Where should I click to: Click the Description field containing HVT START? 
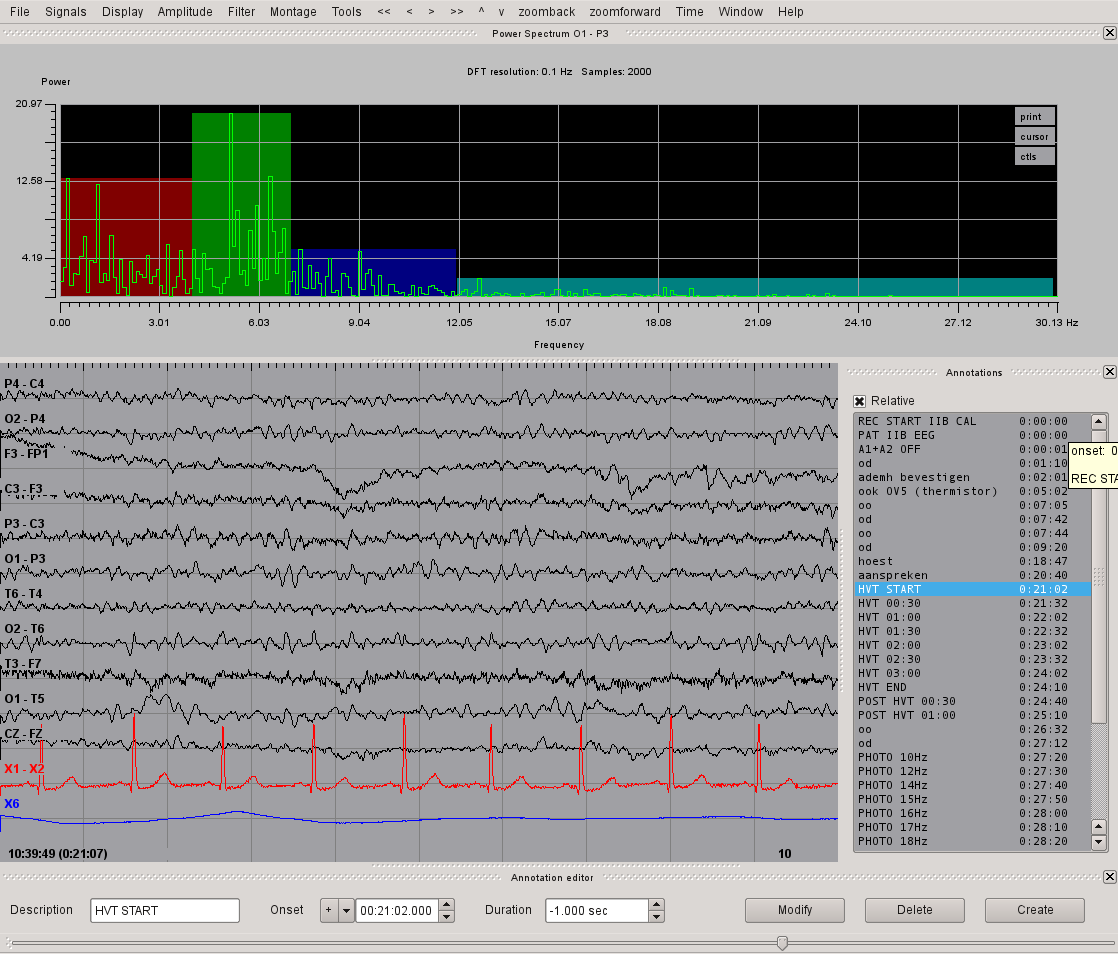coord(165,910)
